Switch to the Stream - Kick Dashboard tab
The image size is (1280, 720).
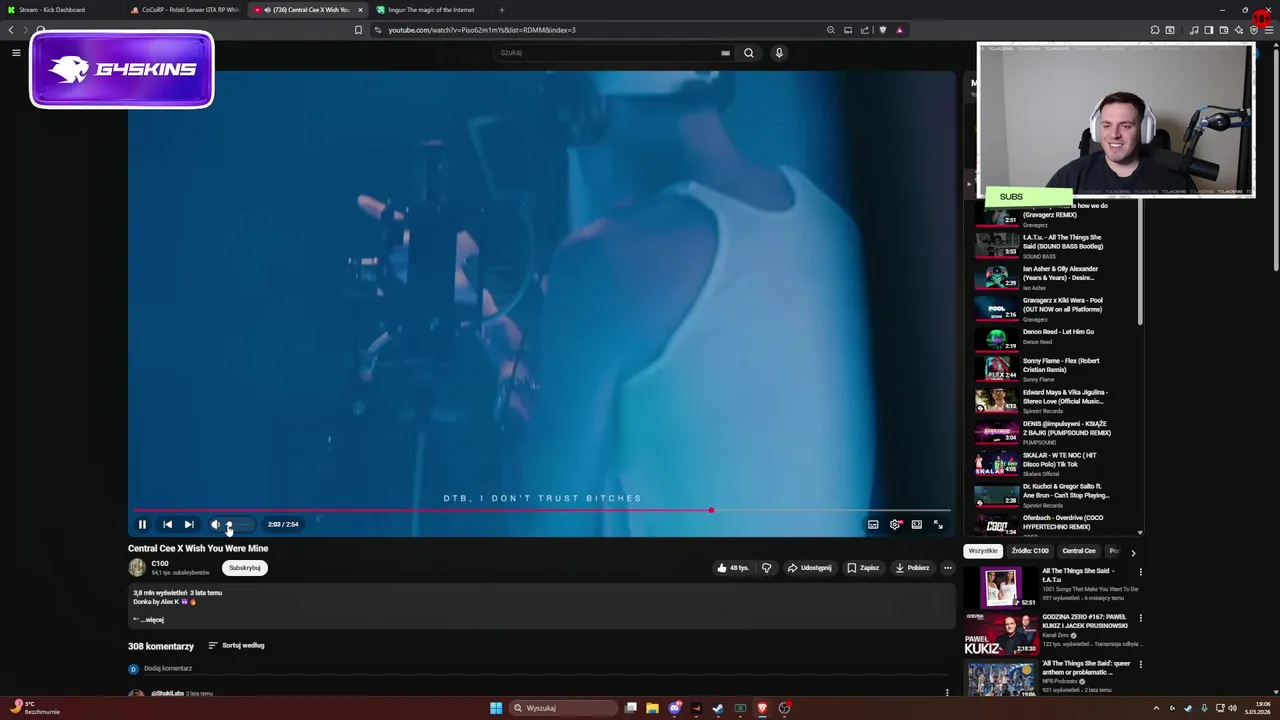60,10
